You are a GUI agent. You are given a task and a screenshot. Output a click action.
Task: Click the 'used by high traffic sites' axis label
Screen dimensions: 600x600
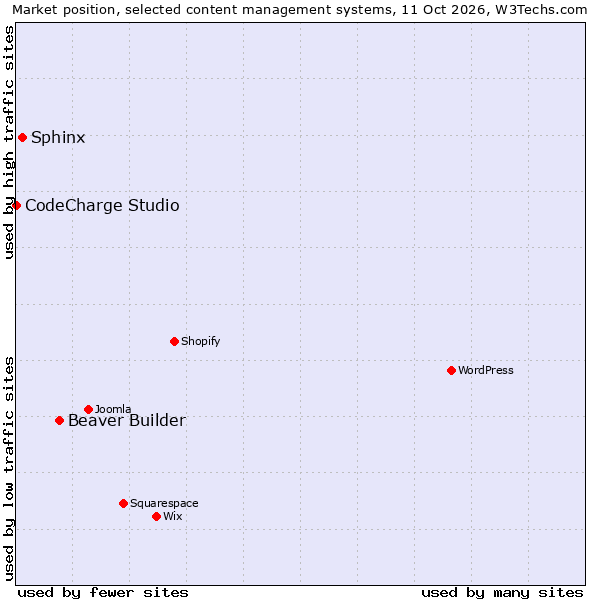[x=8, y=142]
